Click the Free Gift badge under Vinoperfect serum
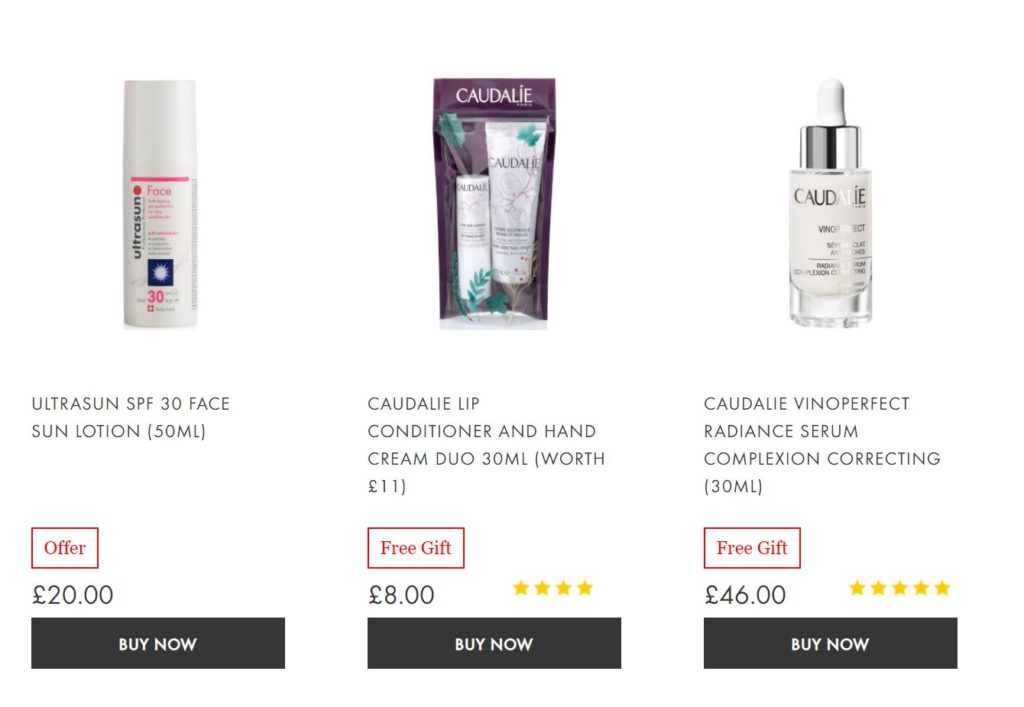The image size is (1024, 707). click(x=752, y=548)
